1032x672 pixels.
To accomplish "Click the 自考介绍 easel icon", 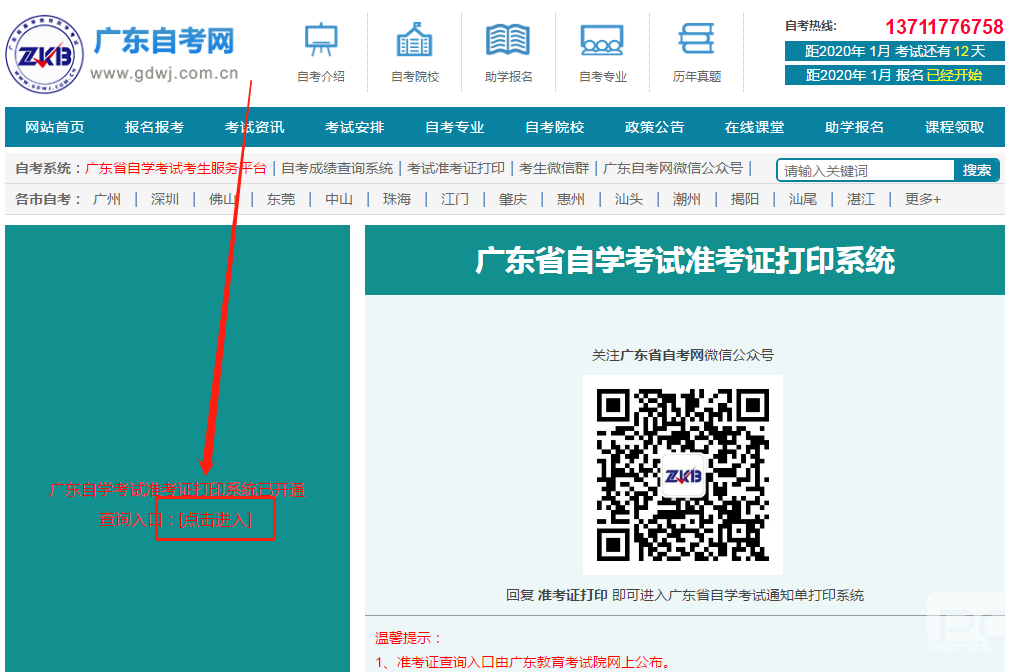I will point(321,40).
